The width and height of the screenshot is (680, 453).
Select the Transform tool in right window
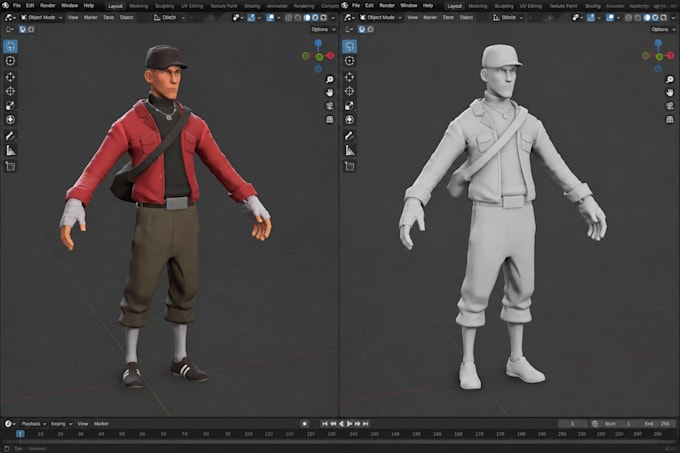[350, 120]
